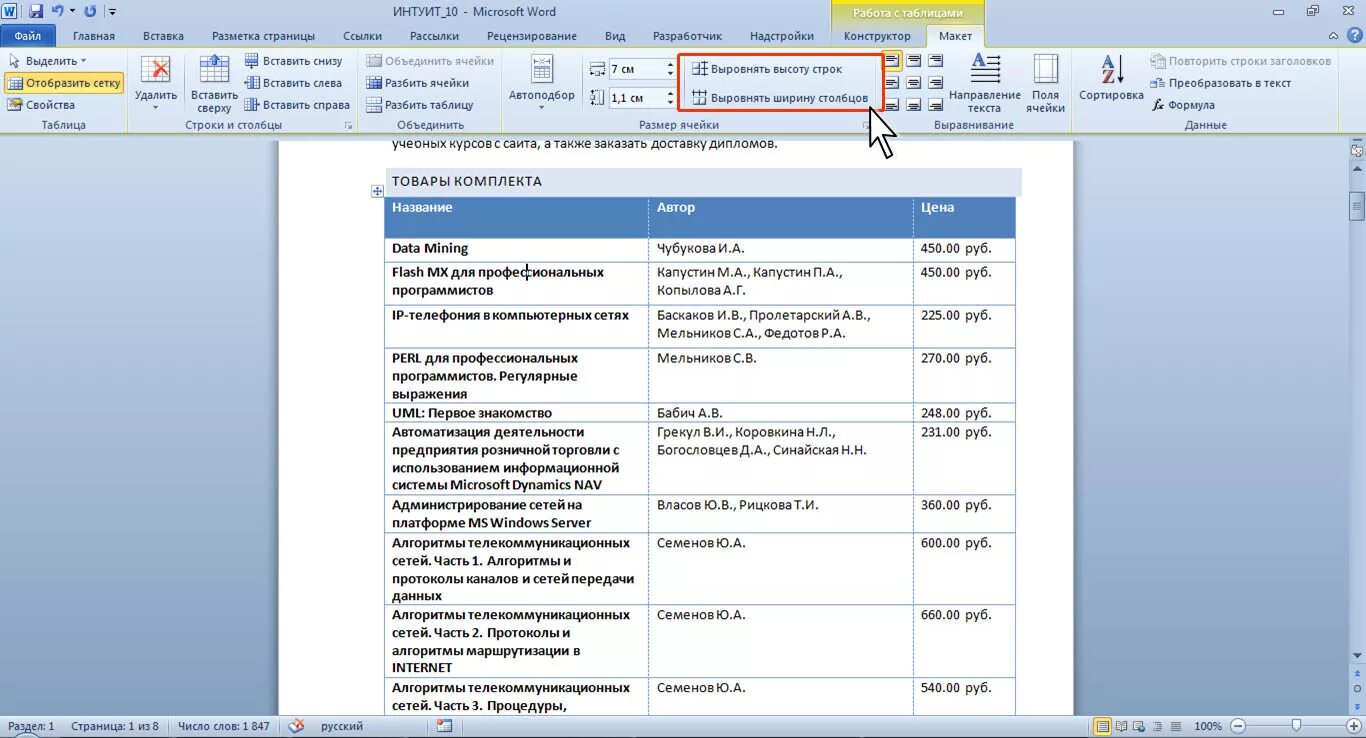This screenshot has width=1366, height=738.
Task: Switch to Web Layout view
Action: coord(1137,726)
